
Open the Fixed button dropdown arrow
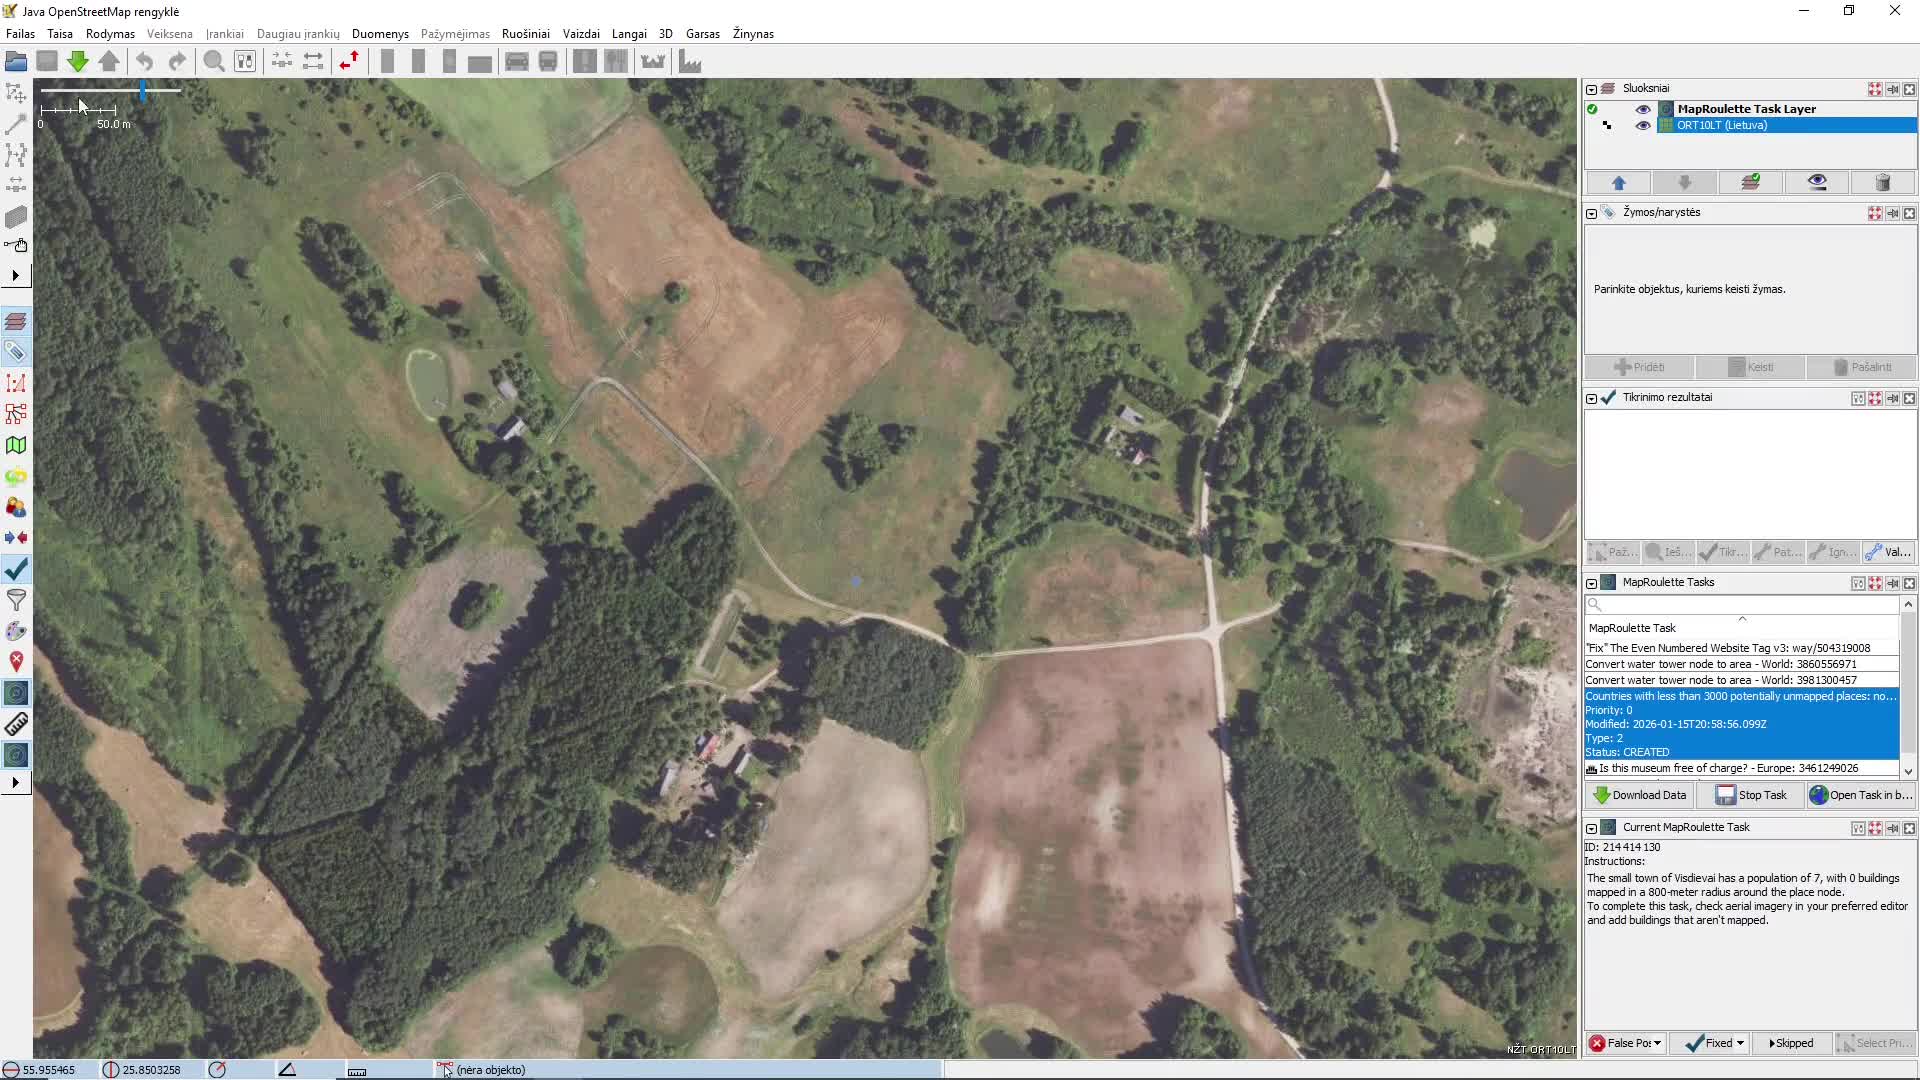(x=1740, y=1043)
